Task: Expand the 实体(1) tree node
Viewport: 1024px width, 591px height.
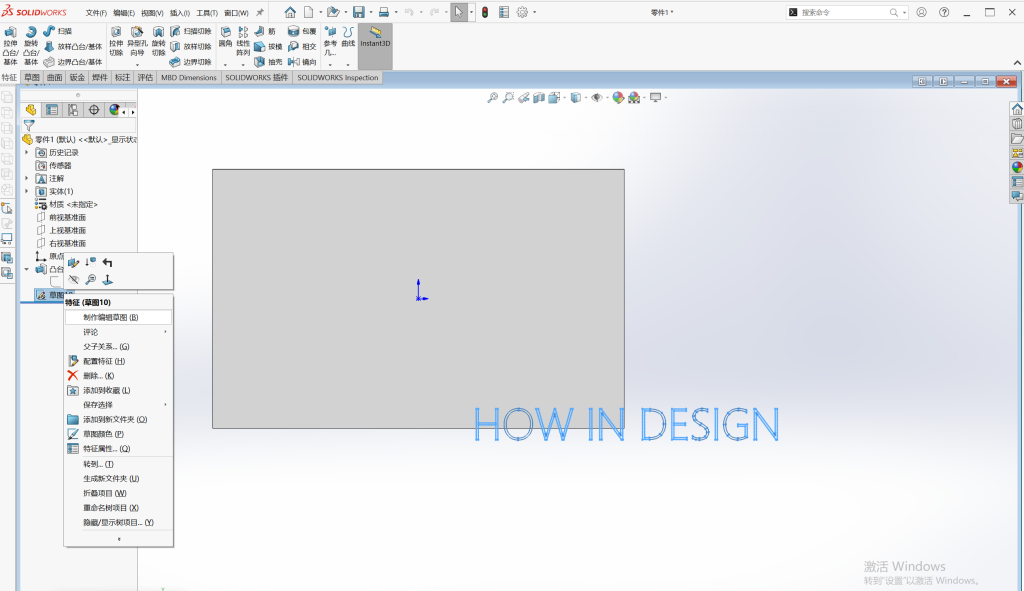Action: 27,191
